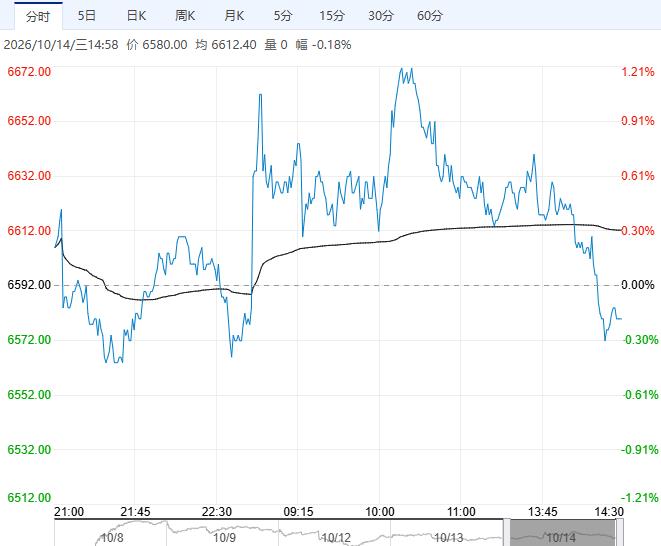
Task: Switch to the 周K weekly tab
Action: tap(185, 16)
